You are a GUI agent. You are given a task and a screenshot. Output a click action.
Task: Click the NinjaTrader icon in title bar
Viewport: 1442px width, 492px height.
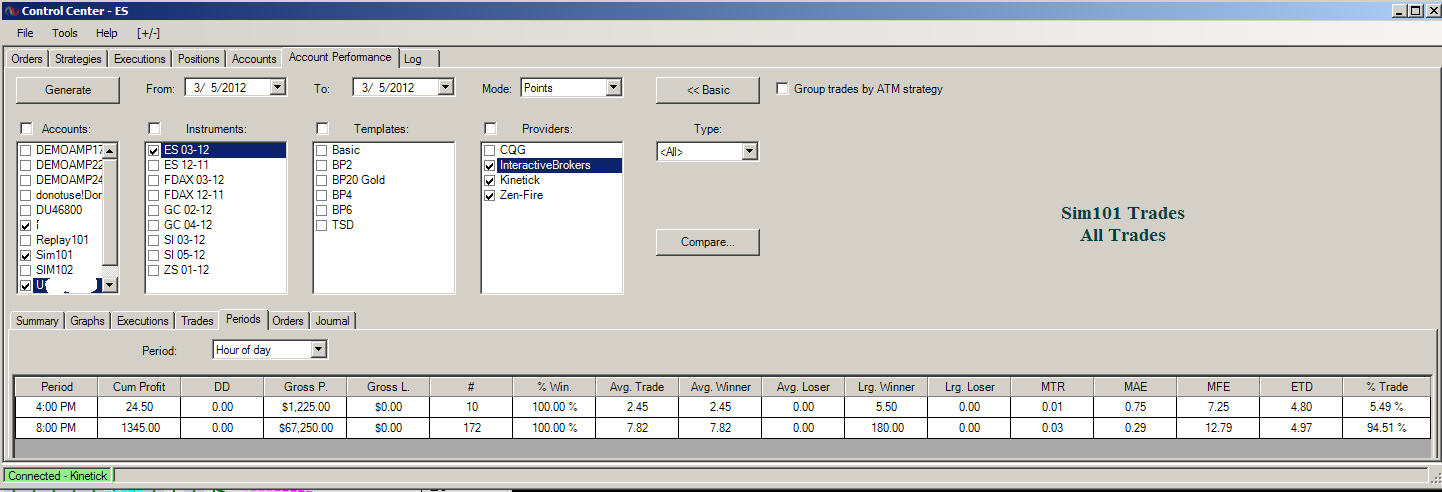coord(11,10)
